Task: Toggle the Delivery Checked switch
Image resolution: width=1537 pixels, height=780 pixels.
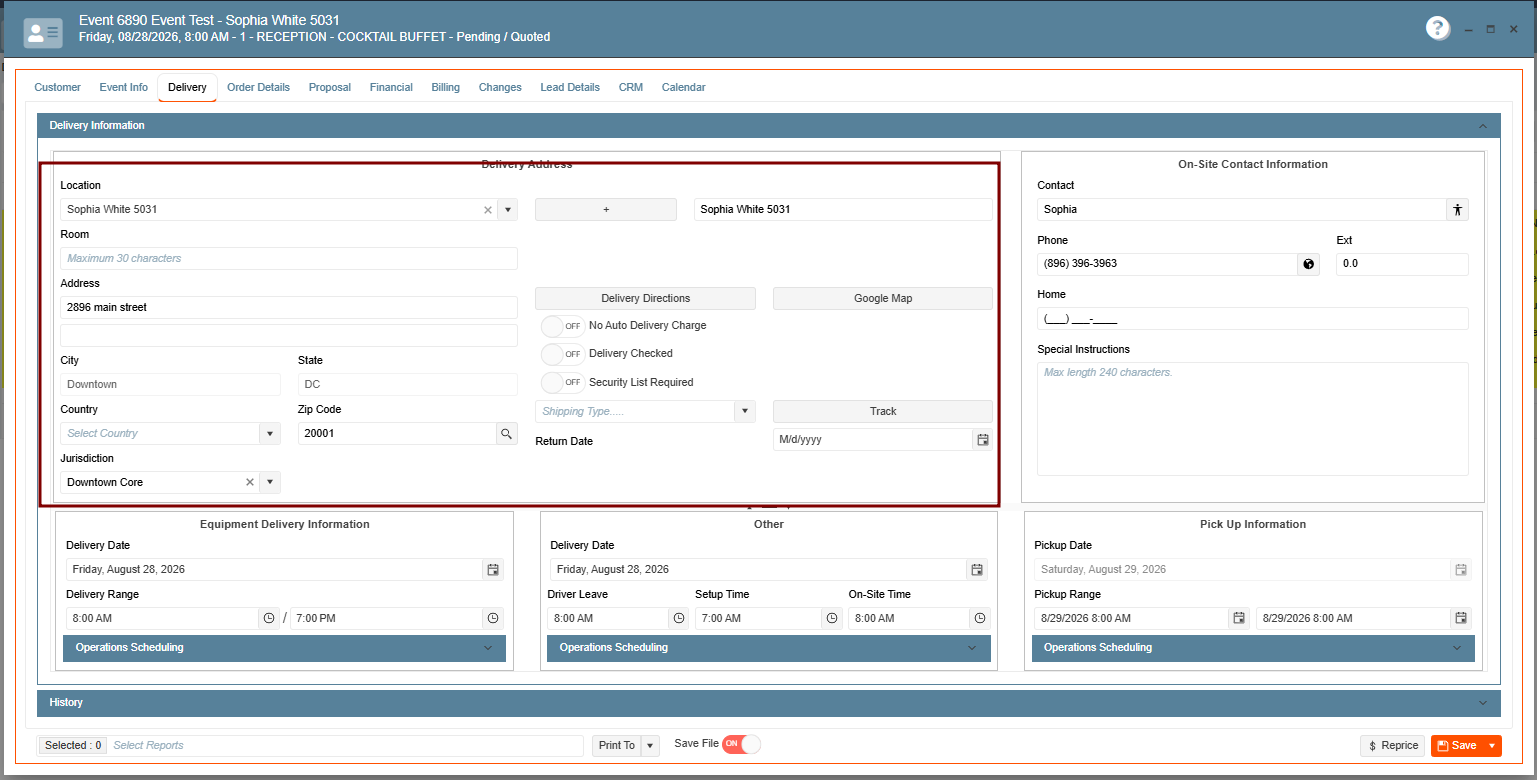Action: pyautogui.click(x=563, y=354)
